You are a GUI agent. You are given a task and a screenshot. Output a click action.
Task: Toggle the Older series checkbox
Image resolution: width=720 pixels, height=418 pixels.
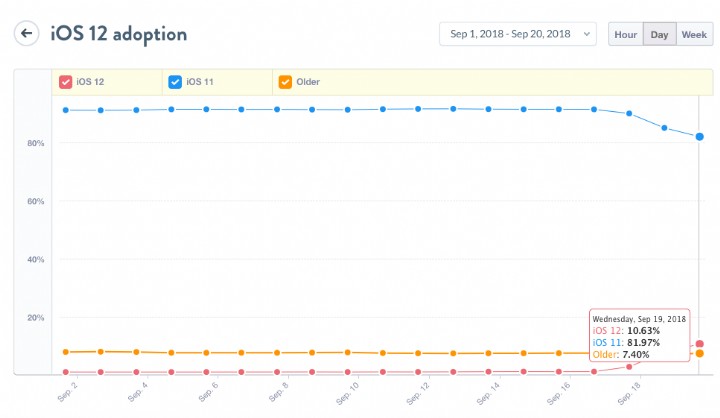click(x=285, y=82)
